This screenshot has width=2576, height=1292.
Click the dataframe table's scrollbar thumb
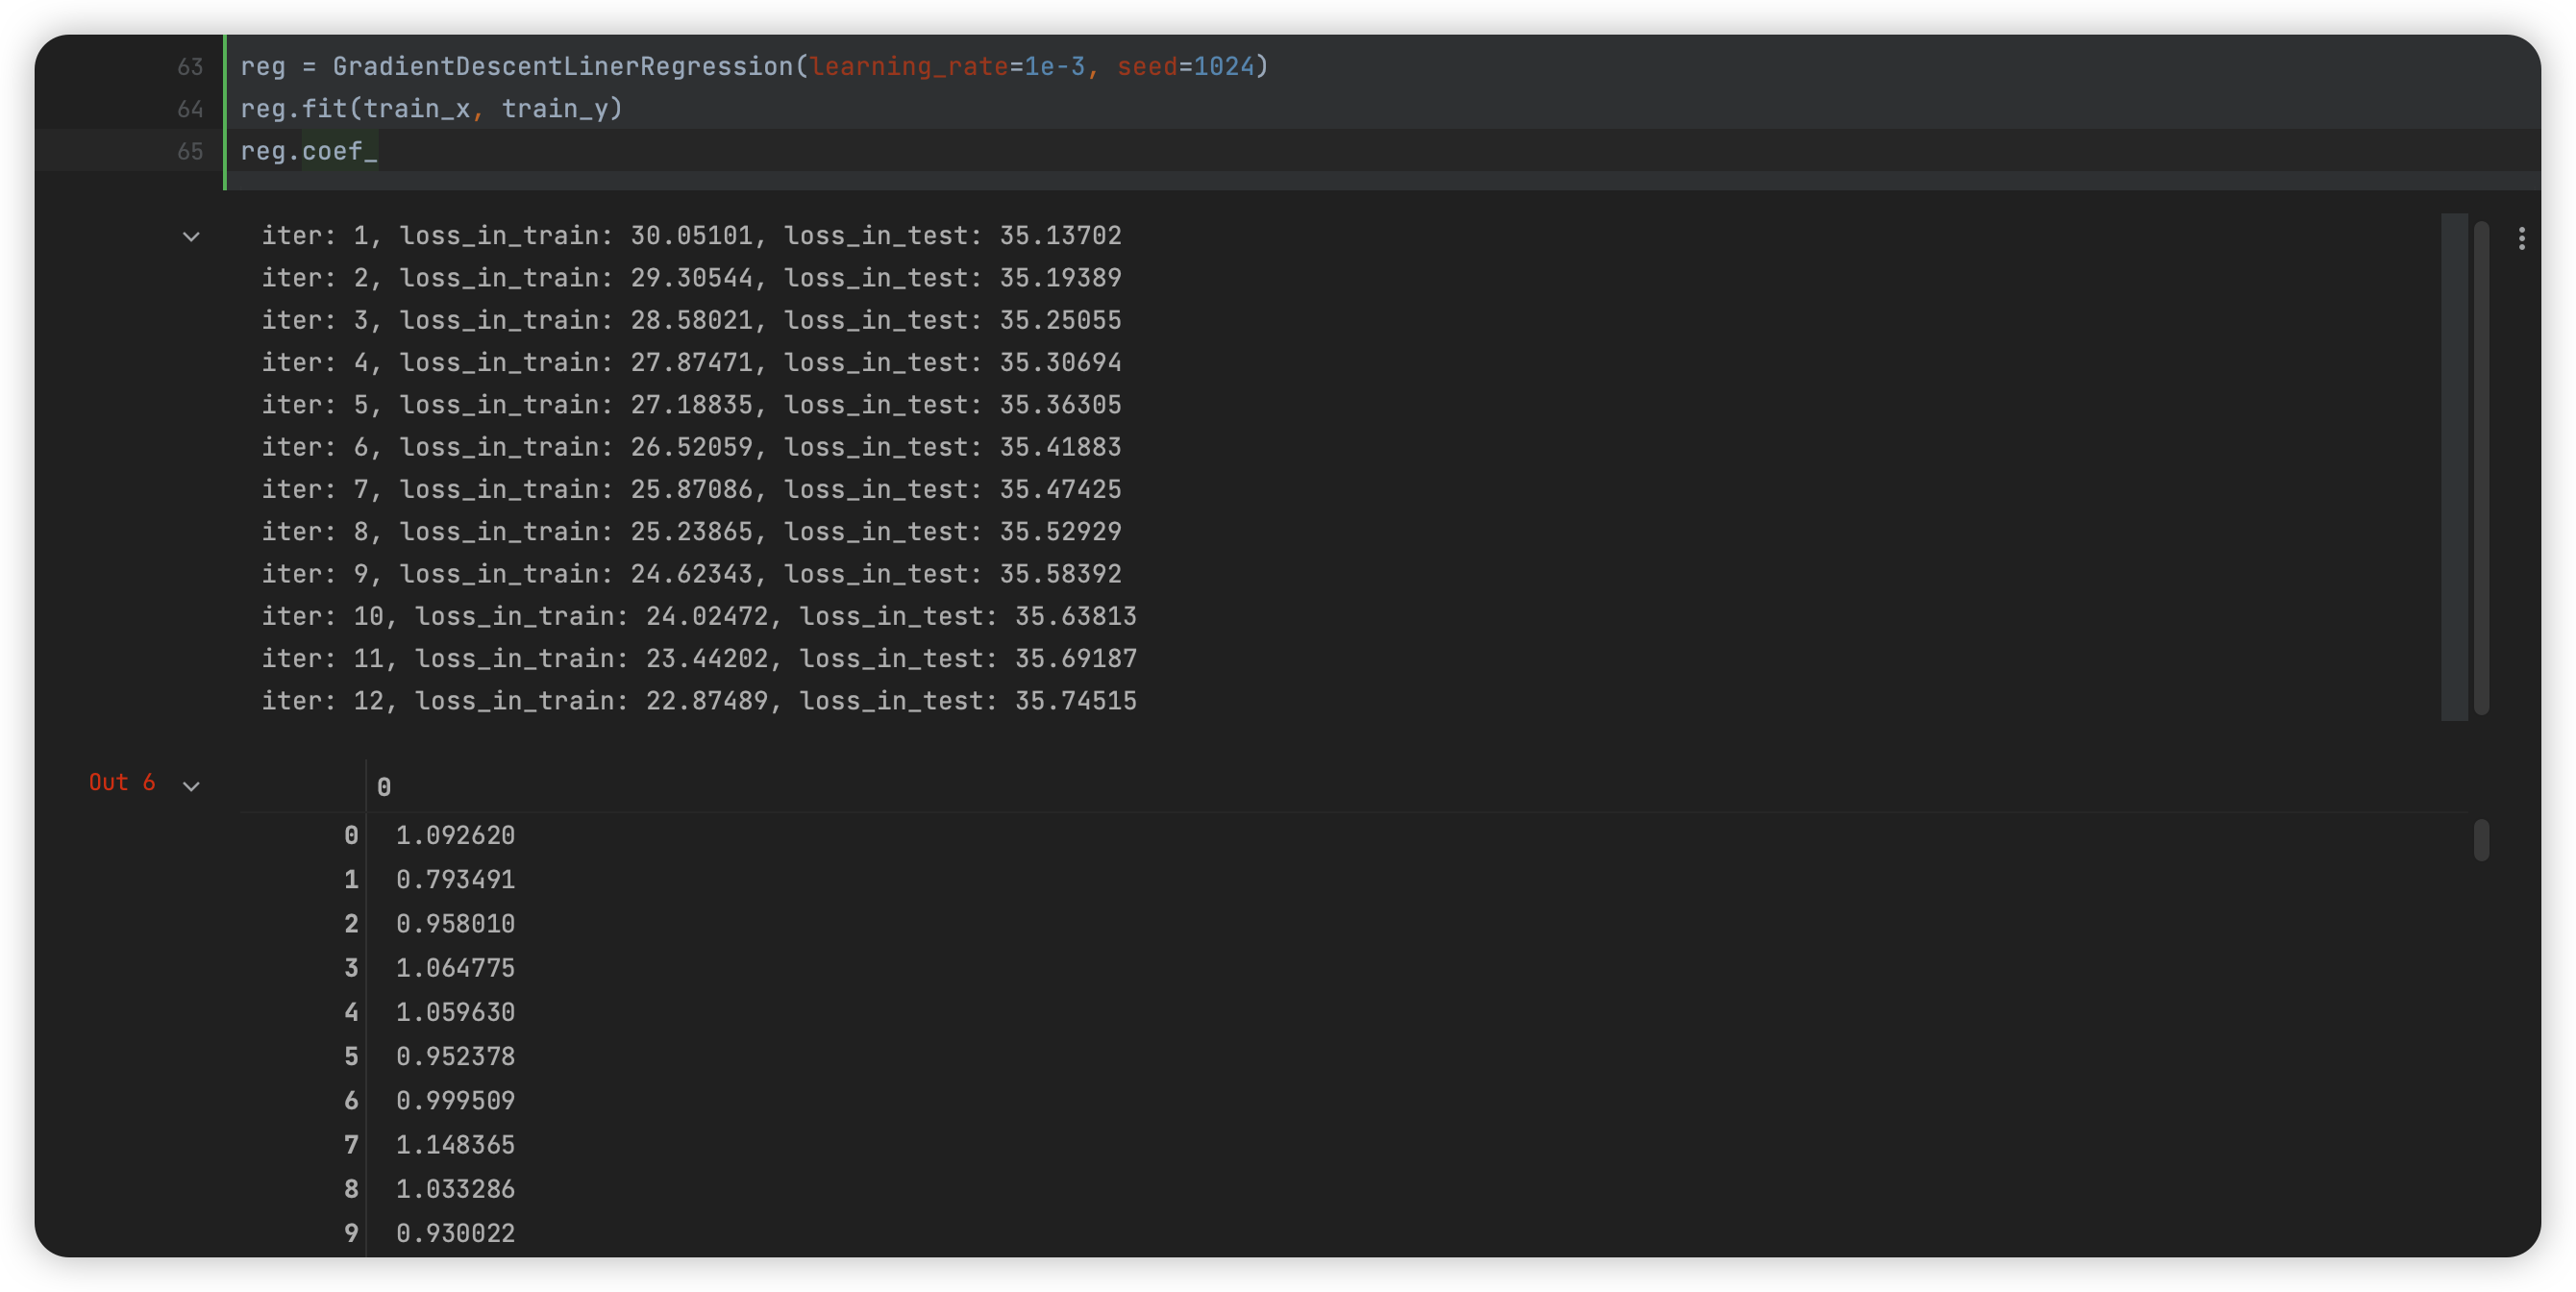tap(2481, 840)
